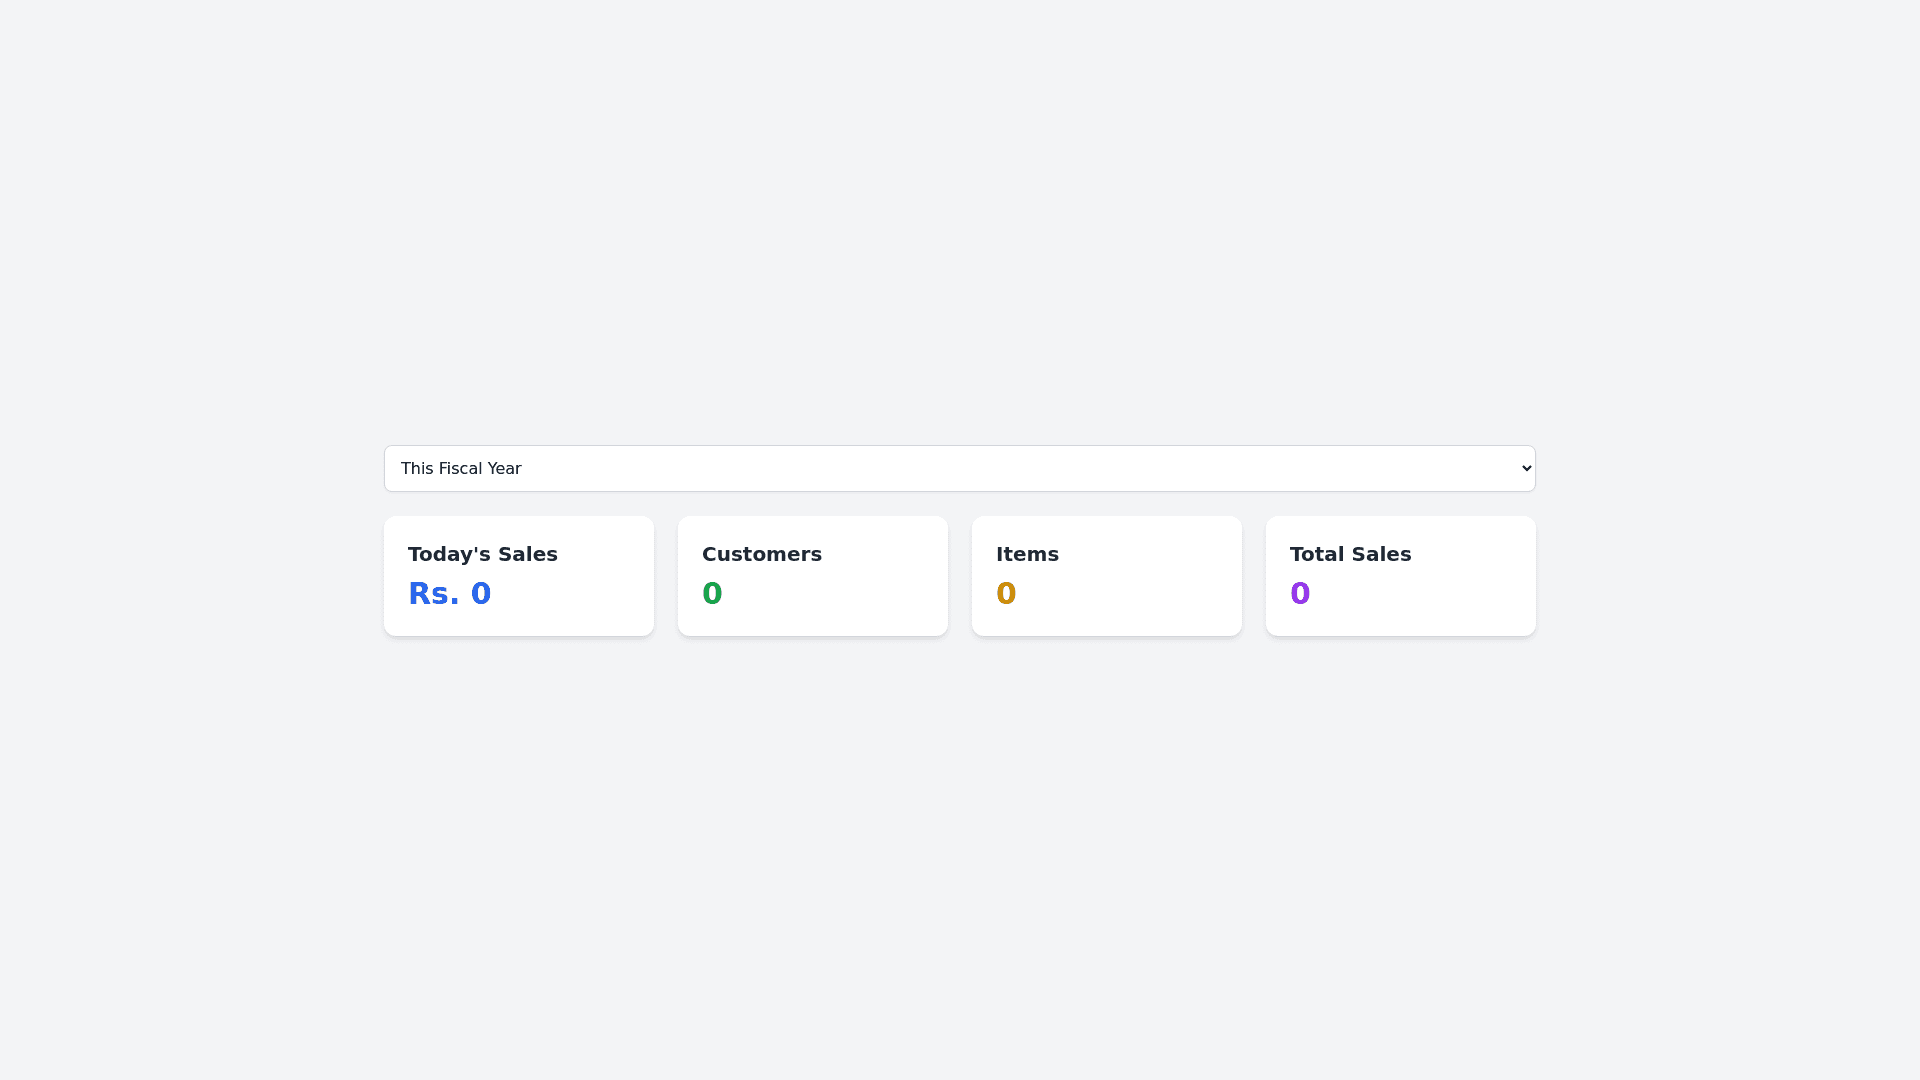Click the green customer count value

point(712,593)
